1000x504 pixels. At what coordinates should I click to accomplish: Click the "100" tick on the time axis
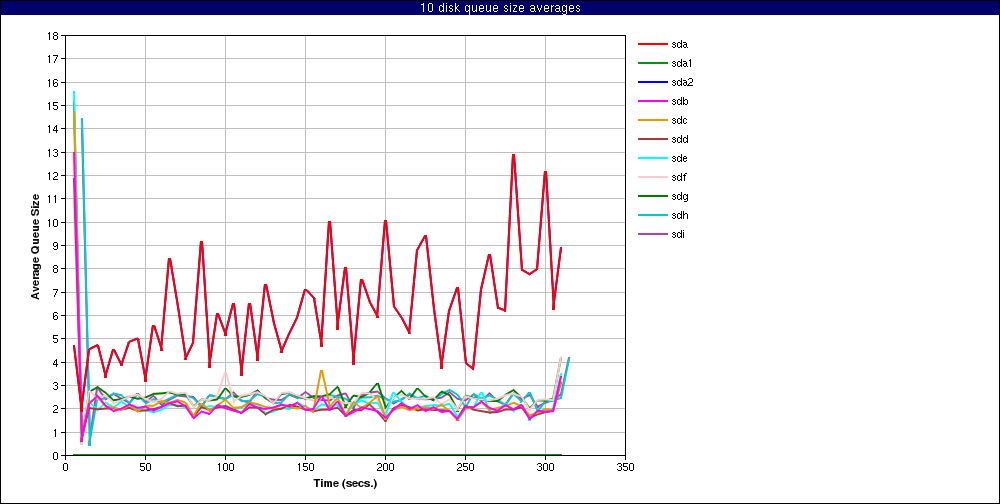pyautogui.click(x=225, y=467)
